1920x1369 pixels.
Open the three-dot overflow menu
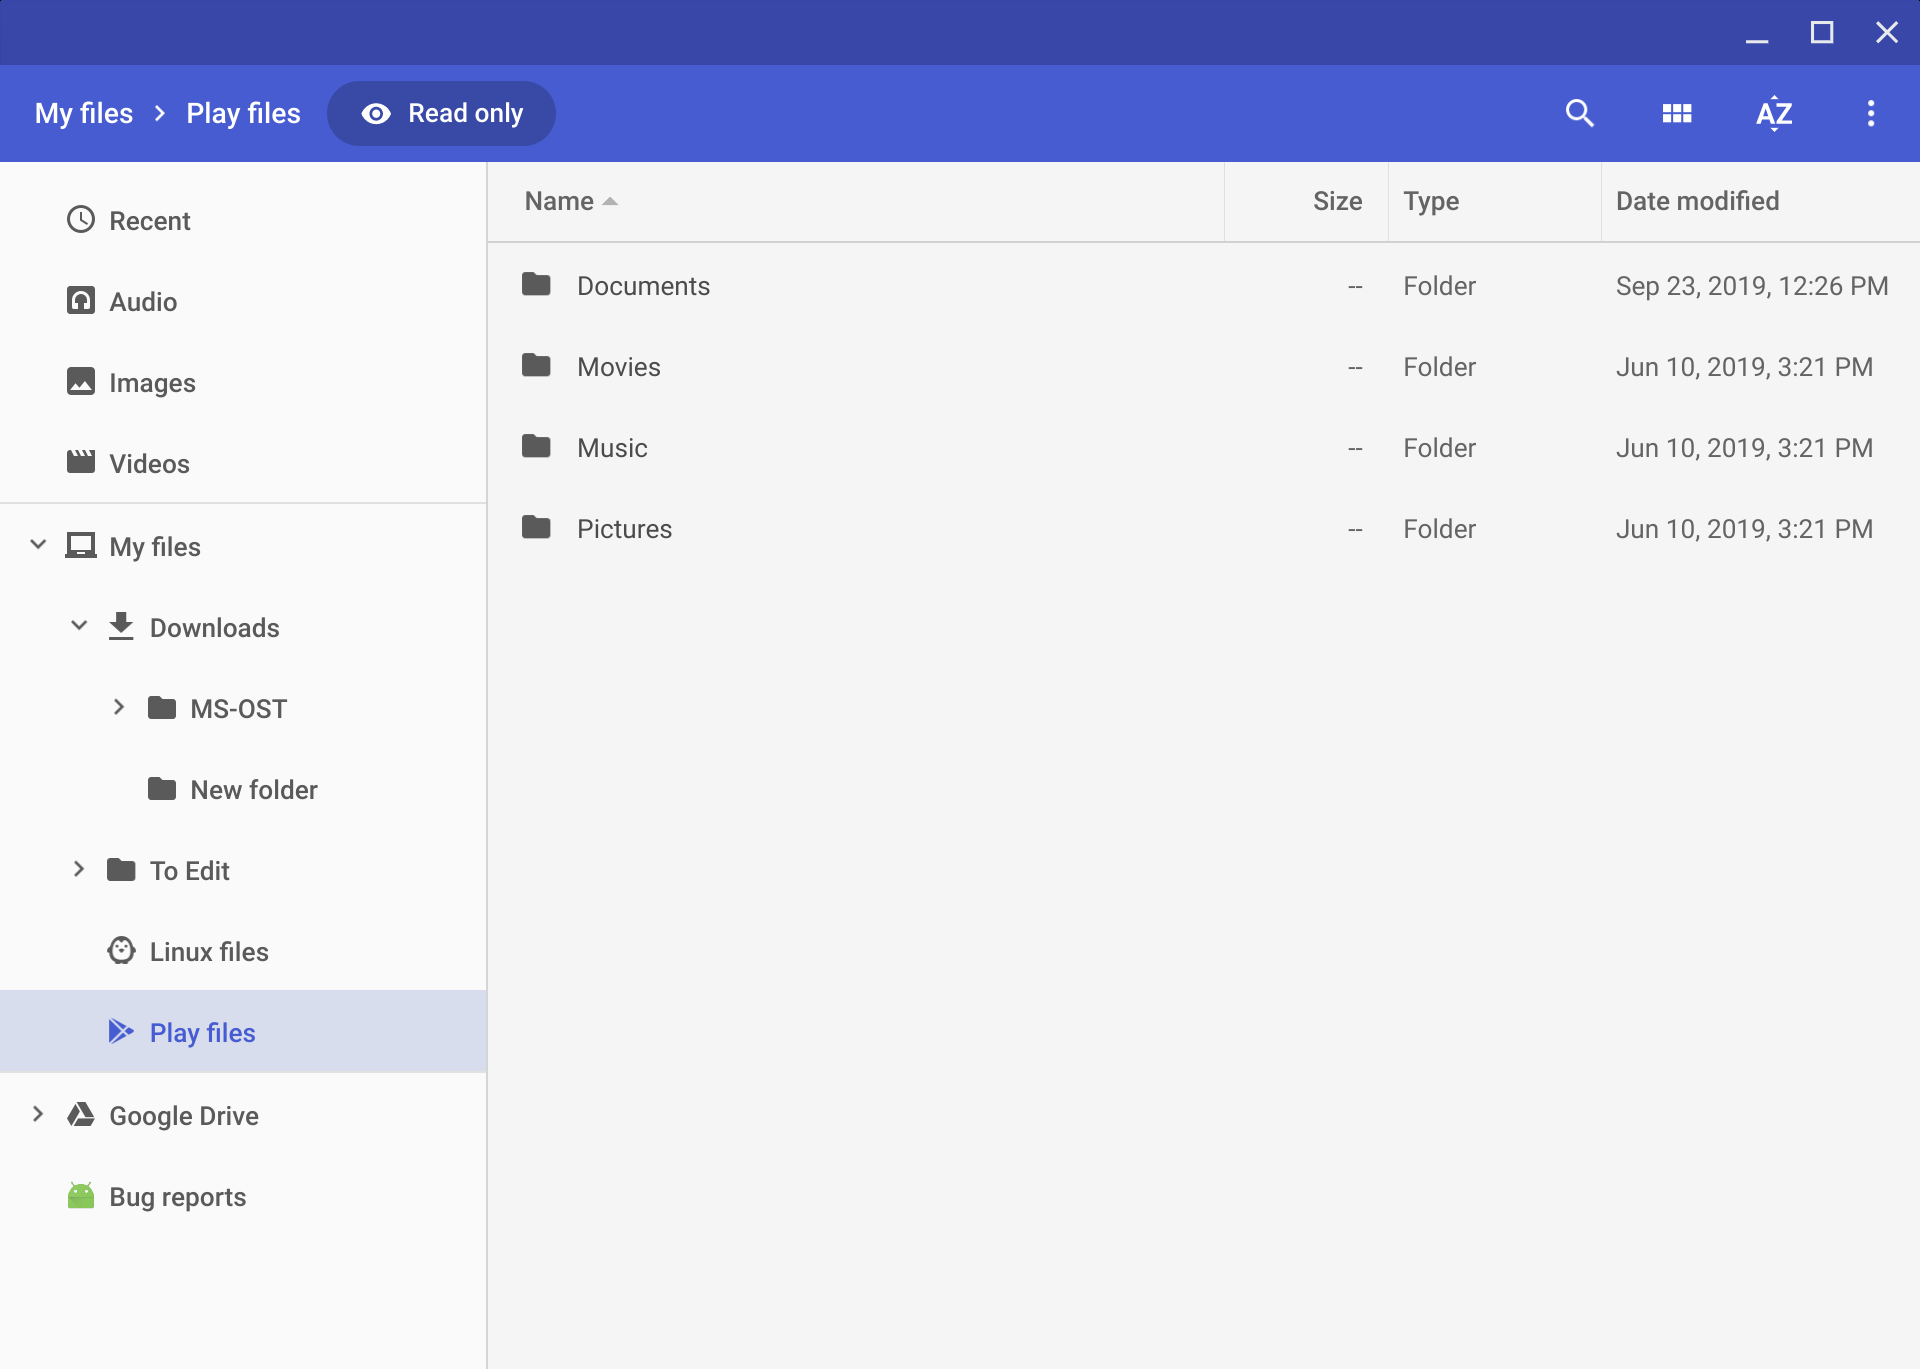(1871, 113)
